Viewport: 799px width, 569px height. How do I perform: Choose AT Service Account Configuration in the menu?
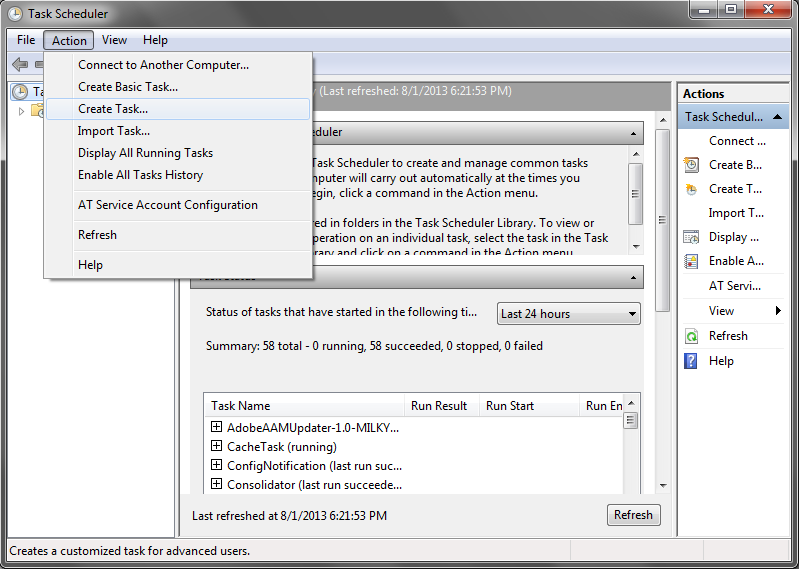(x=178, y=205)
